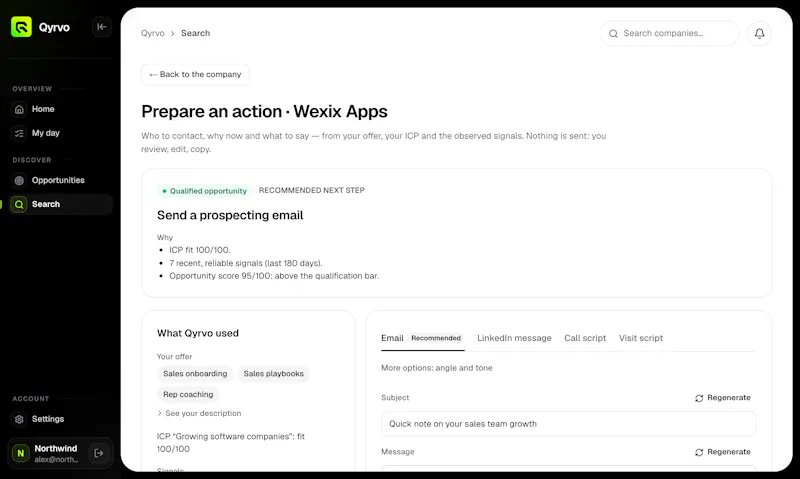Open the notifications bell
The width and height of the screenshot is (800, 479).
(x=759, y=34)
